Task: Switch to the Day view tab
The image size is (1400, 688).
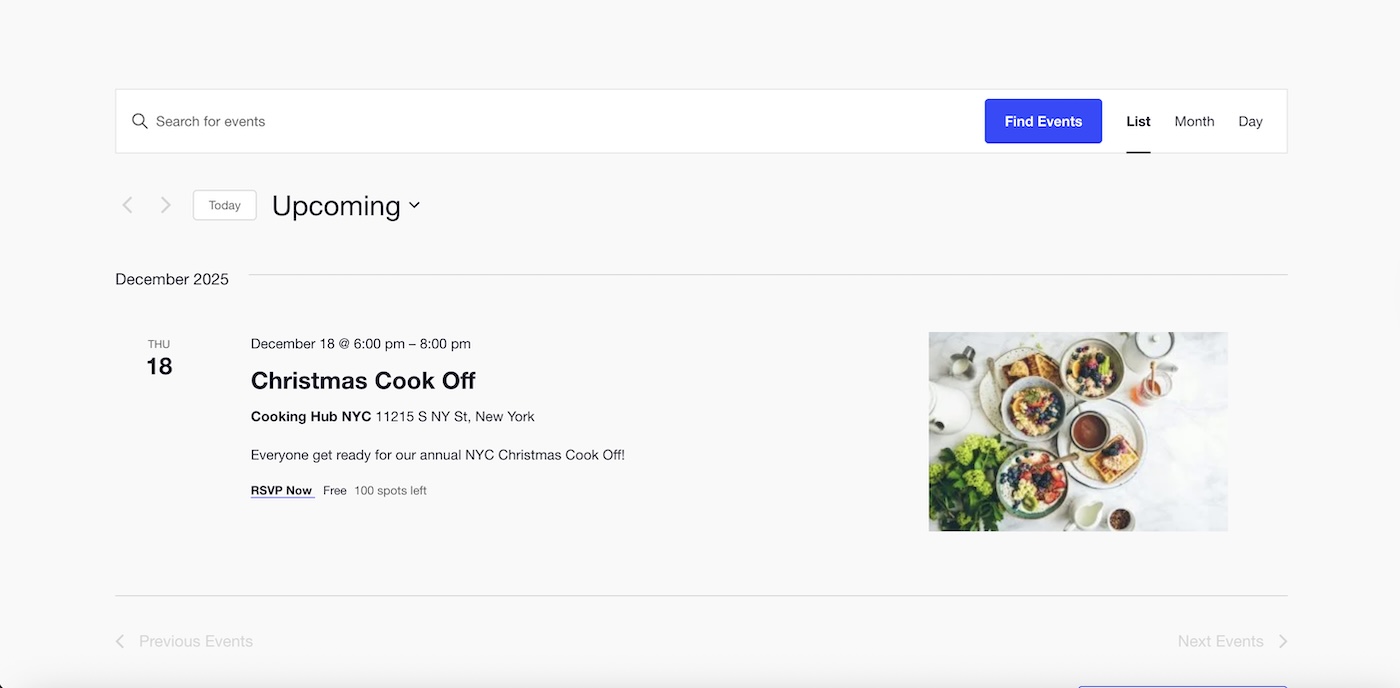Action: (1250, 121)
